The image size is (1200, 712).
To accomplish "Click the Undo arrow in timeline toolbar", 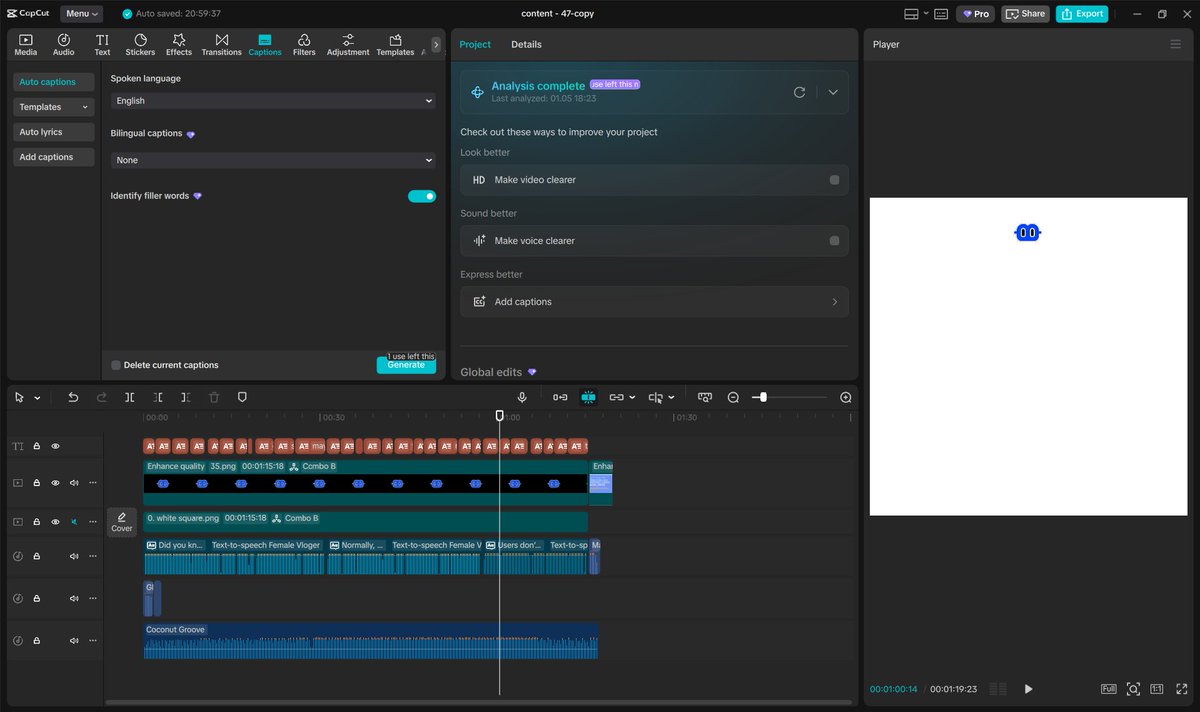I will [73, 397].
